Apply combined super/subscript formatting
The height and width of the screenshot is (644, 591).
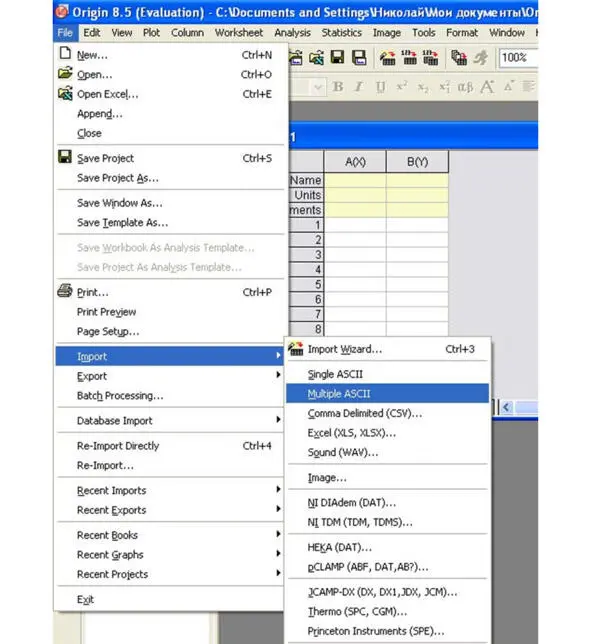tap(444, 87)
